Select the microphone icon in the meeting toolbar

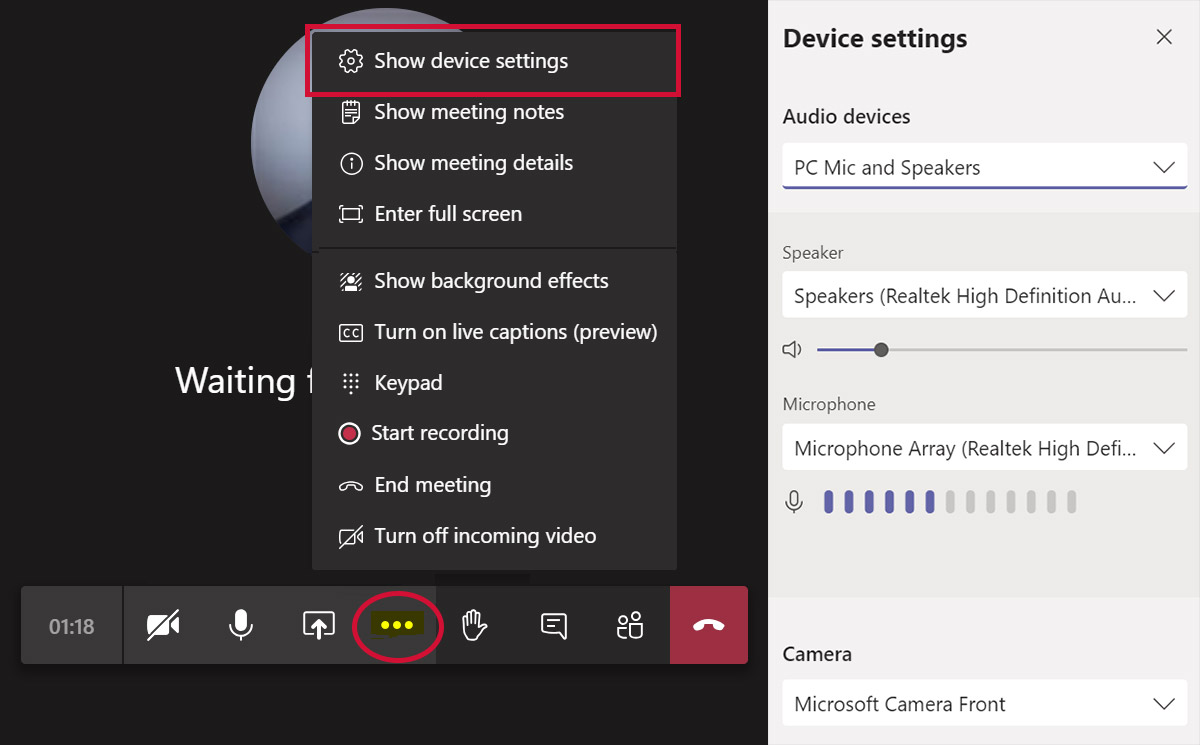(240, 625)
